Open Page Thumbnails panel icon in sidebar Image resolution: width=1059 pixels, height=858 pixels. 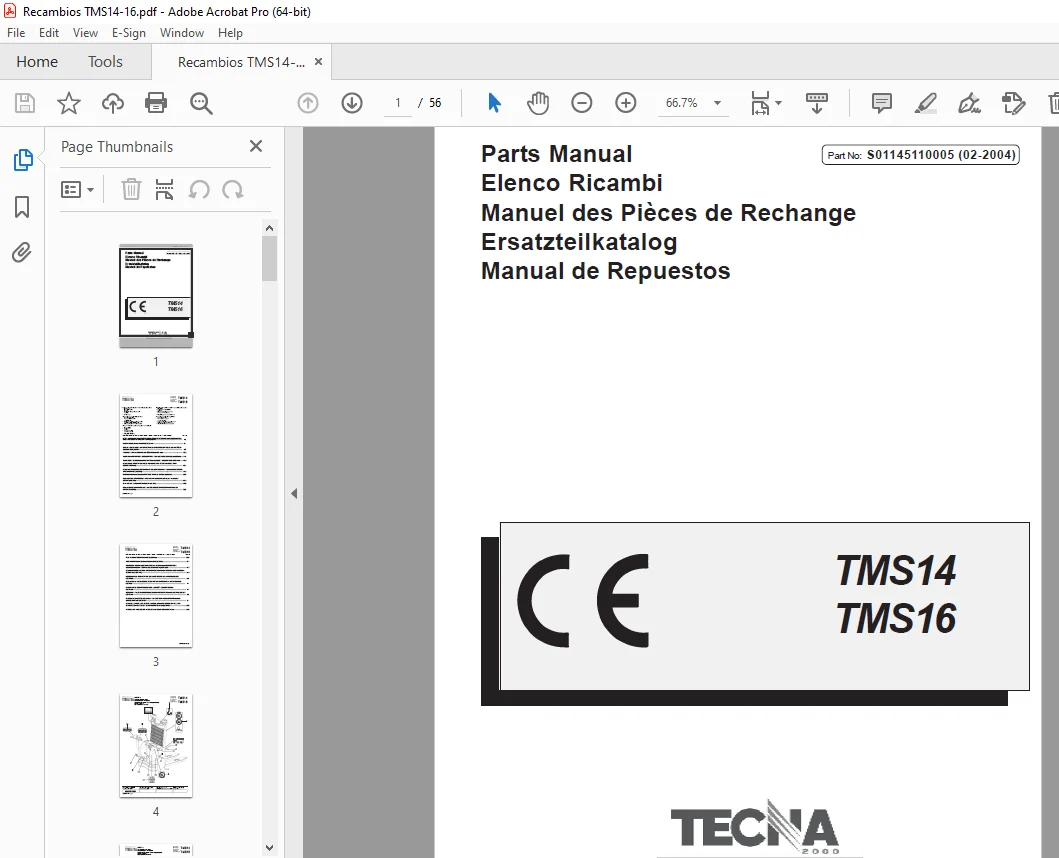tap(23, 160)
